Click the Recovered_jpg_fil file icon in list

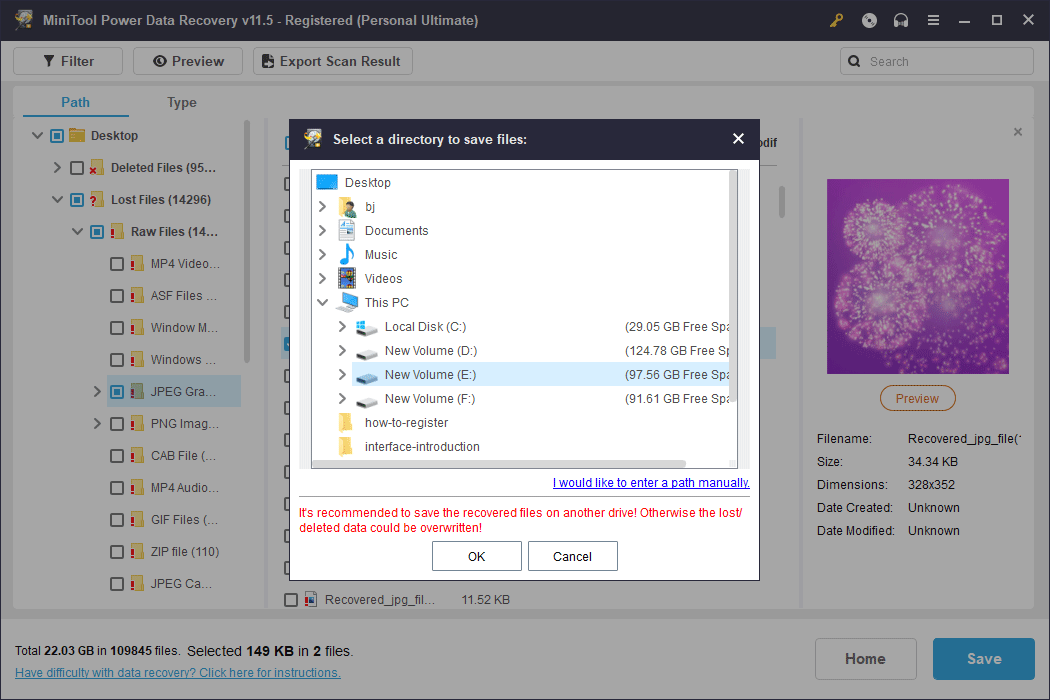(311, 599)
